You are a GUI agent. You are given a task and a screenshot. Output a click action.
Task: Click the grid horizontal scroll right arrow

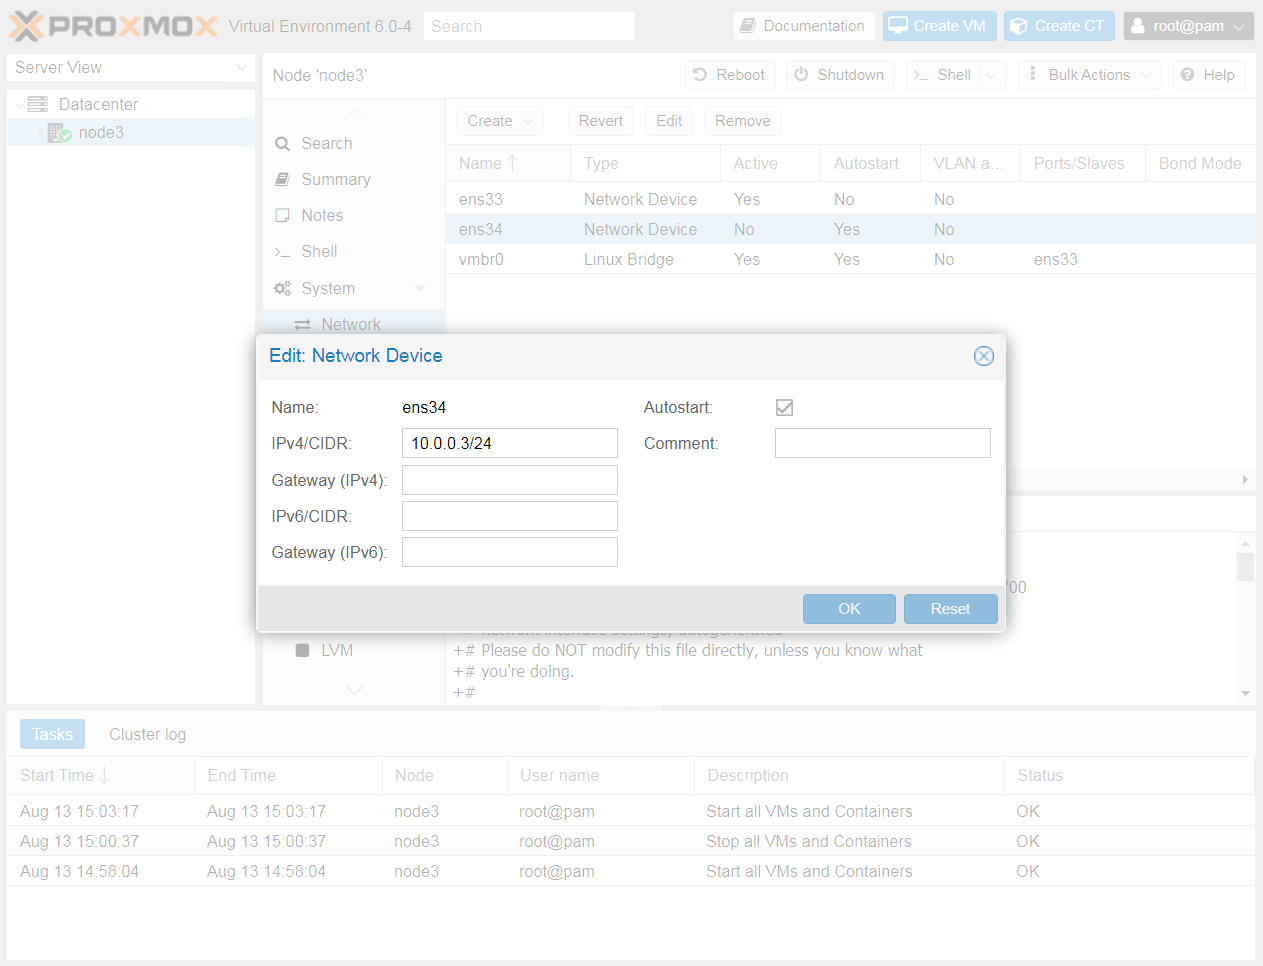[1245, 480]
